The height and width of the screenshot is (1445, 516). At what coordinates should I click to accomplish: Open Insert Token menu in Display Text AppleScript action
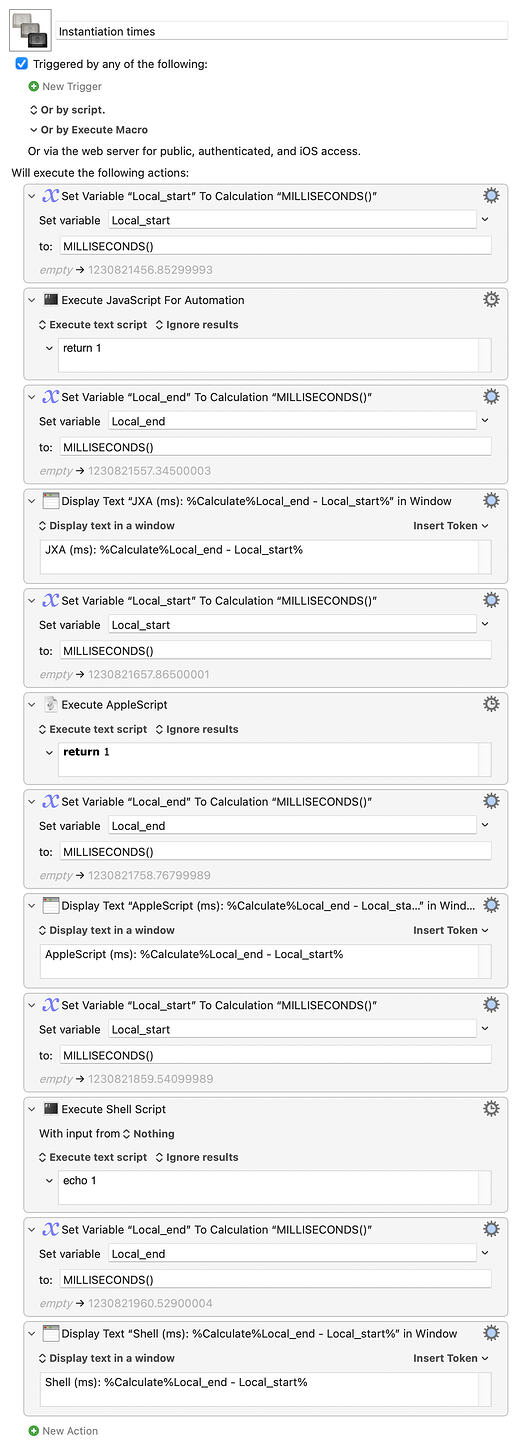tap(451, 930)
